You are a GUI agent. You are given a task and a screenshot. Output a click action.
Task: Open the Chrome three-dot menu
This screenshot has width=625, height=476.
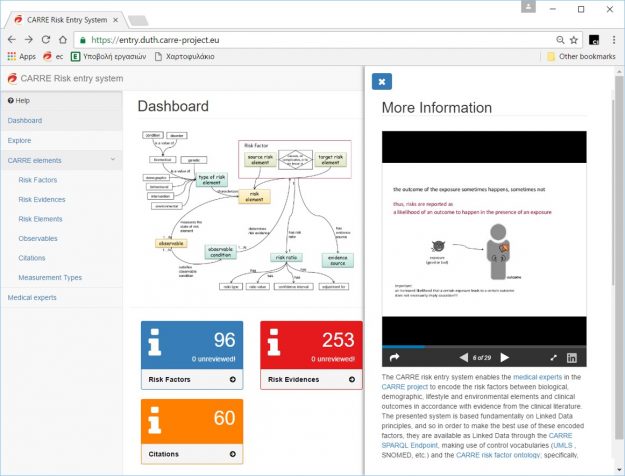coord(614,40)
